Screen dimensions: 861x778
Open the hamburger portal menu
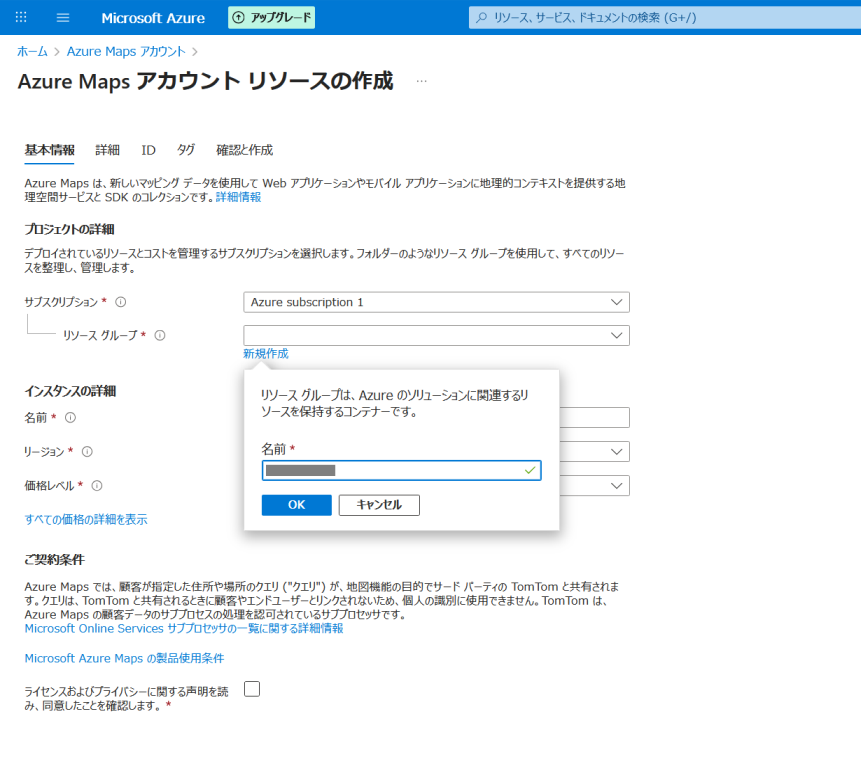(x=63, y=18)
